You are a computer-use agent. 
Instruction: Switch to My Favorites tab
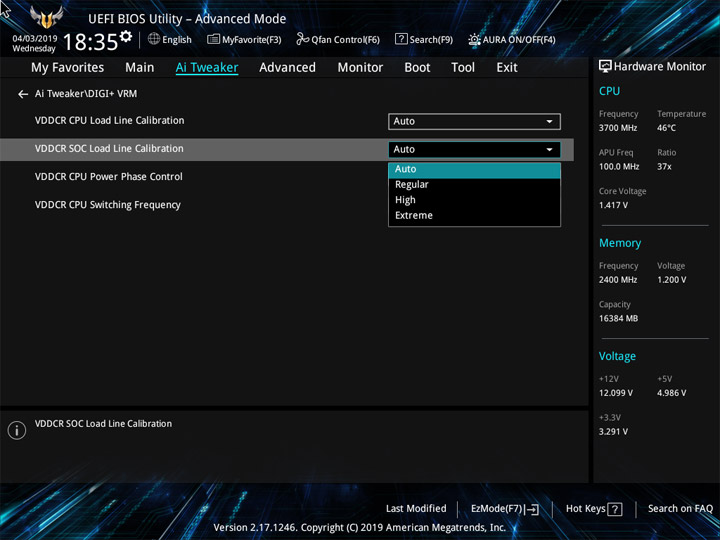click(68, 68)
